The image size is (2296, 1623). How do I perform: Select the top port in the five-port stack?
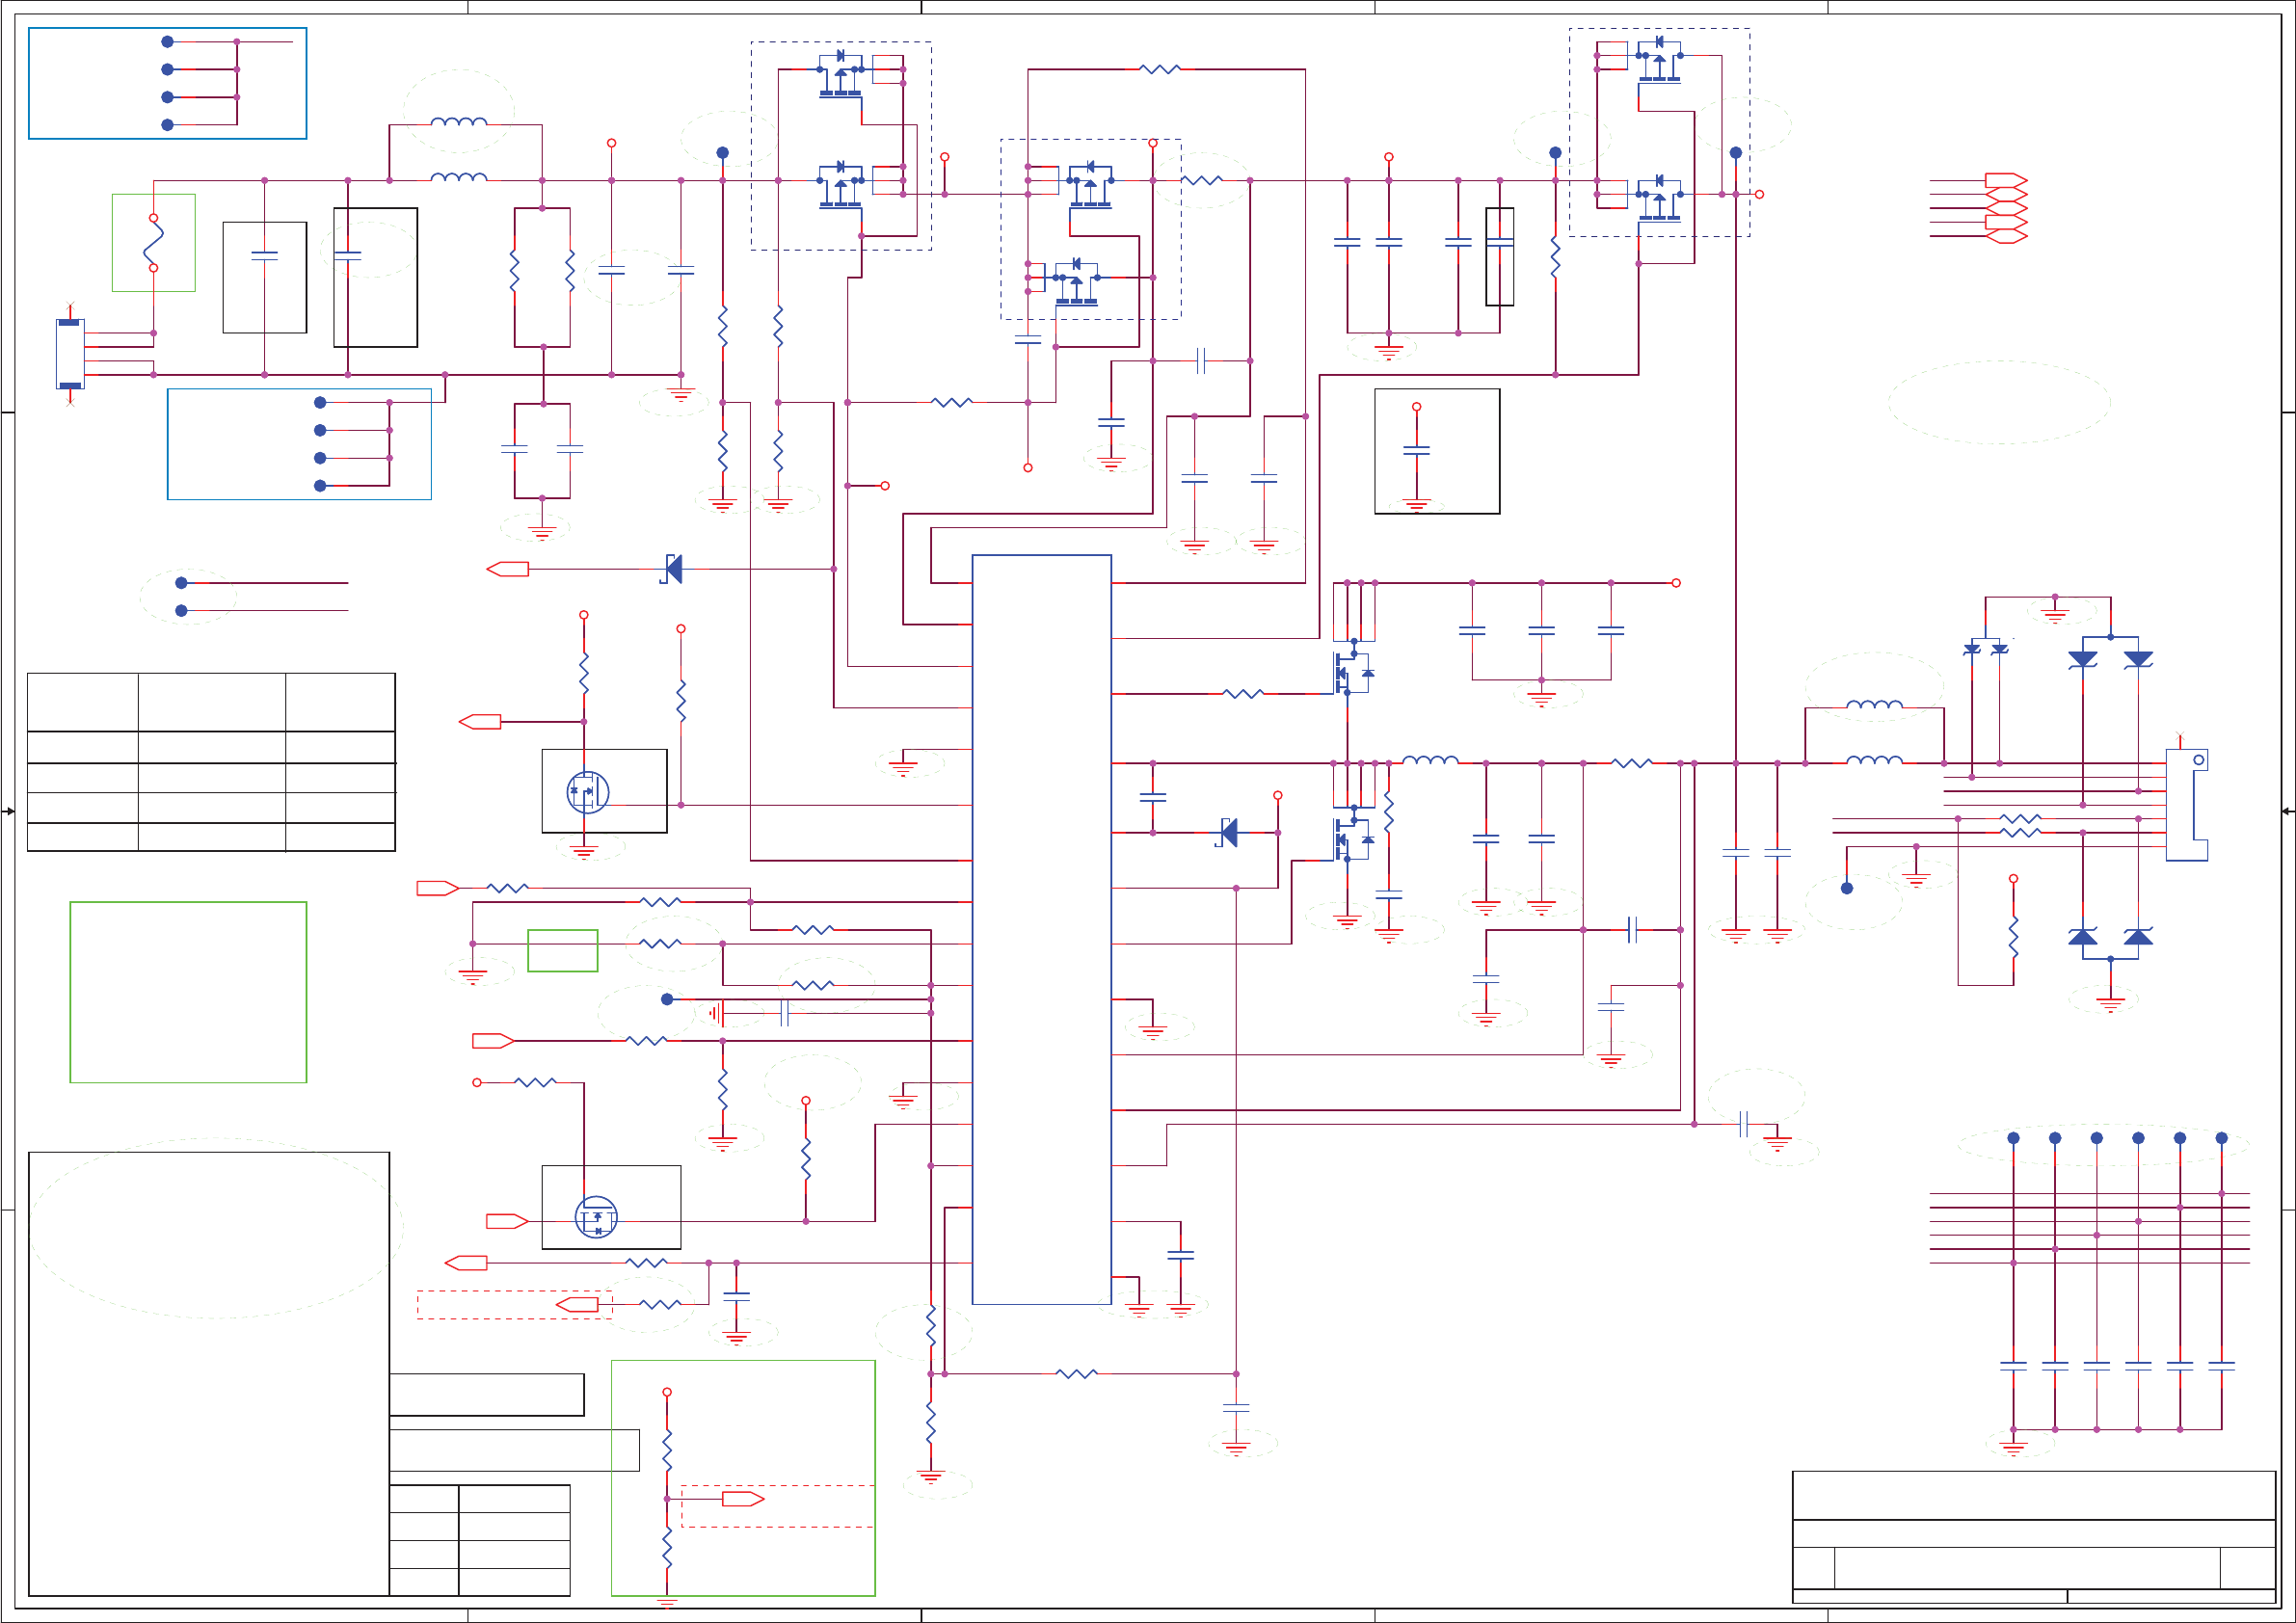[x=2006, y=180]
